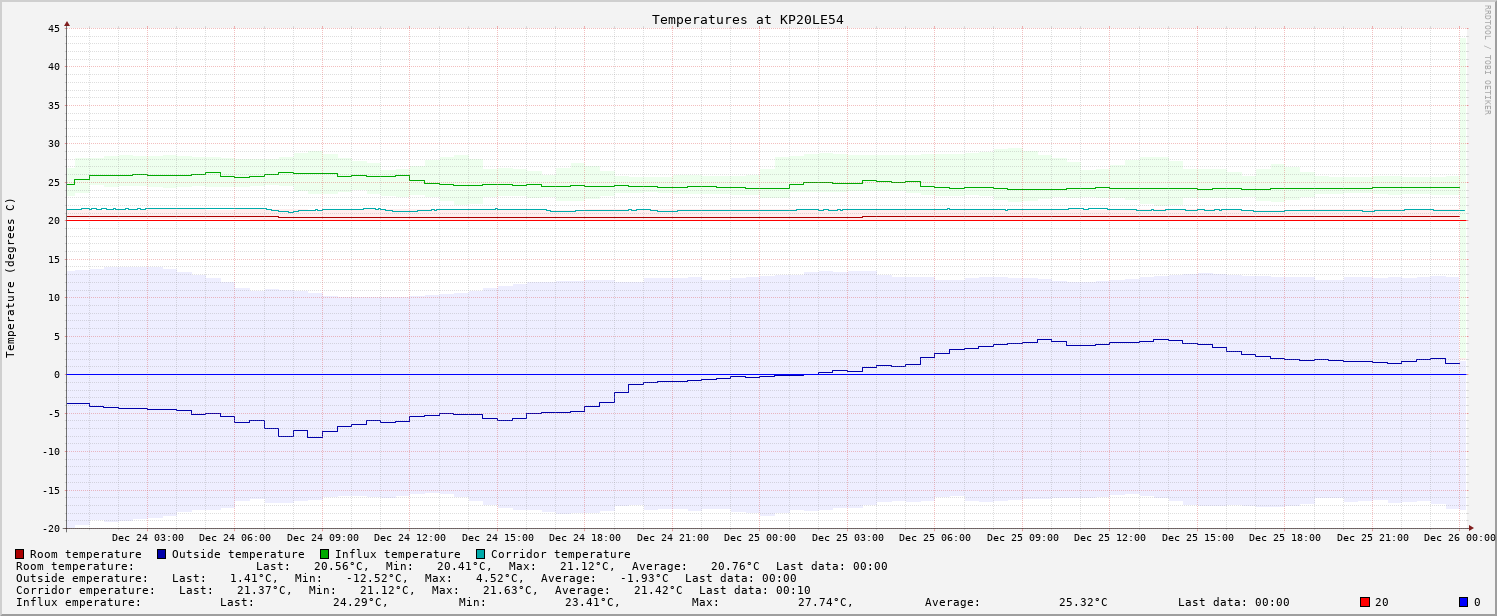Viewport: 1497px width, 616px height.
Task: Click the chart title Temperatures at KP20LE54
Action: (x=747, y=19)
